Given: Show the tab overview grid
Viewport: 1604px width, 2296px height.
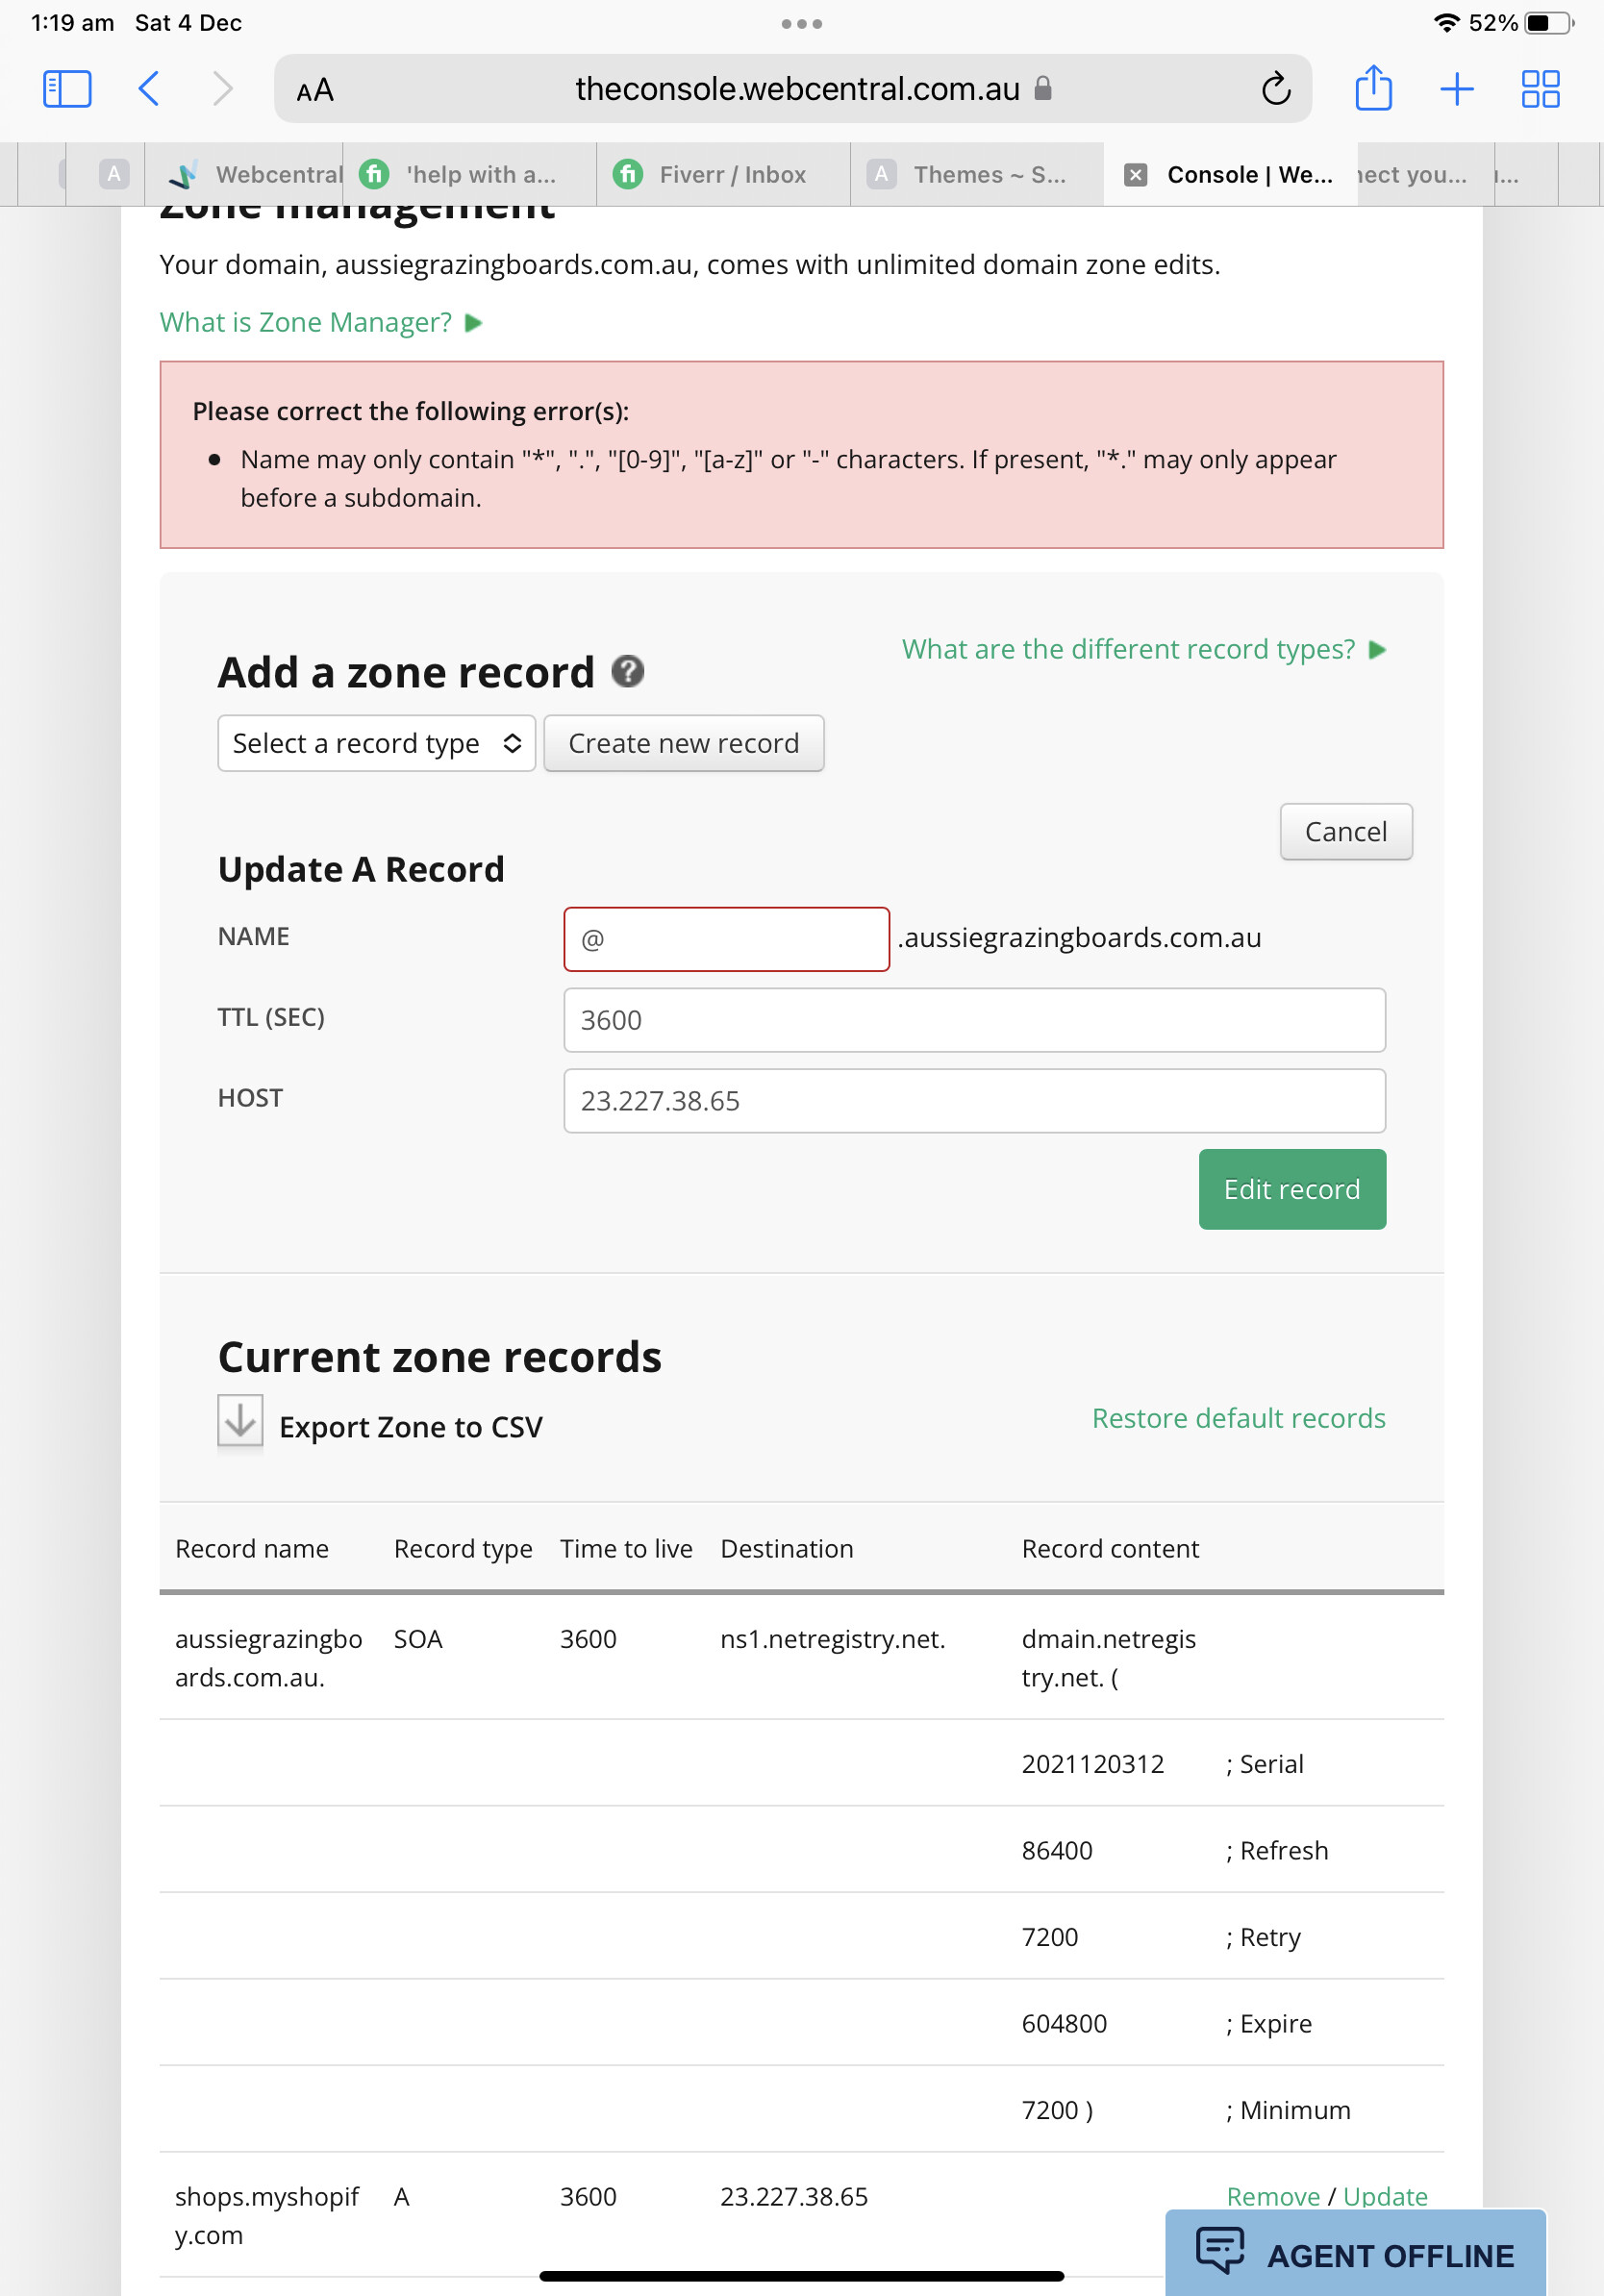Looking at the screenshot, I should (1540, 89).
